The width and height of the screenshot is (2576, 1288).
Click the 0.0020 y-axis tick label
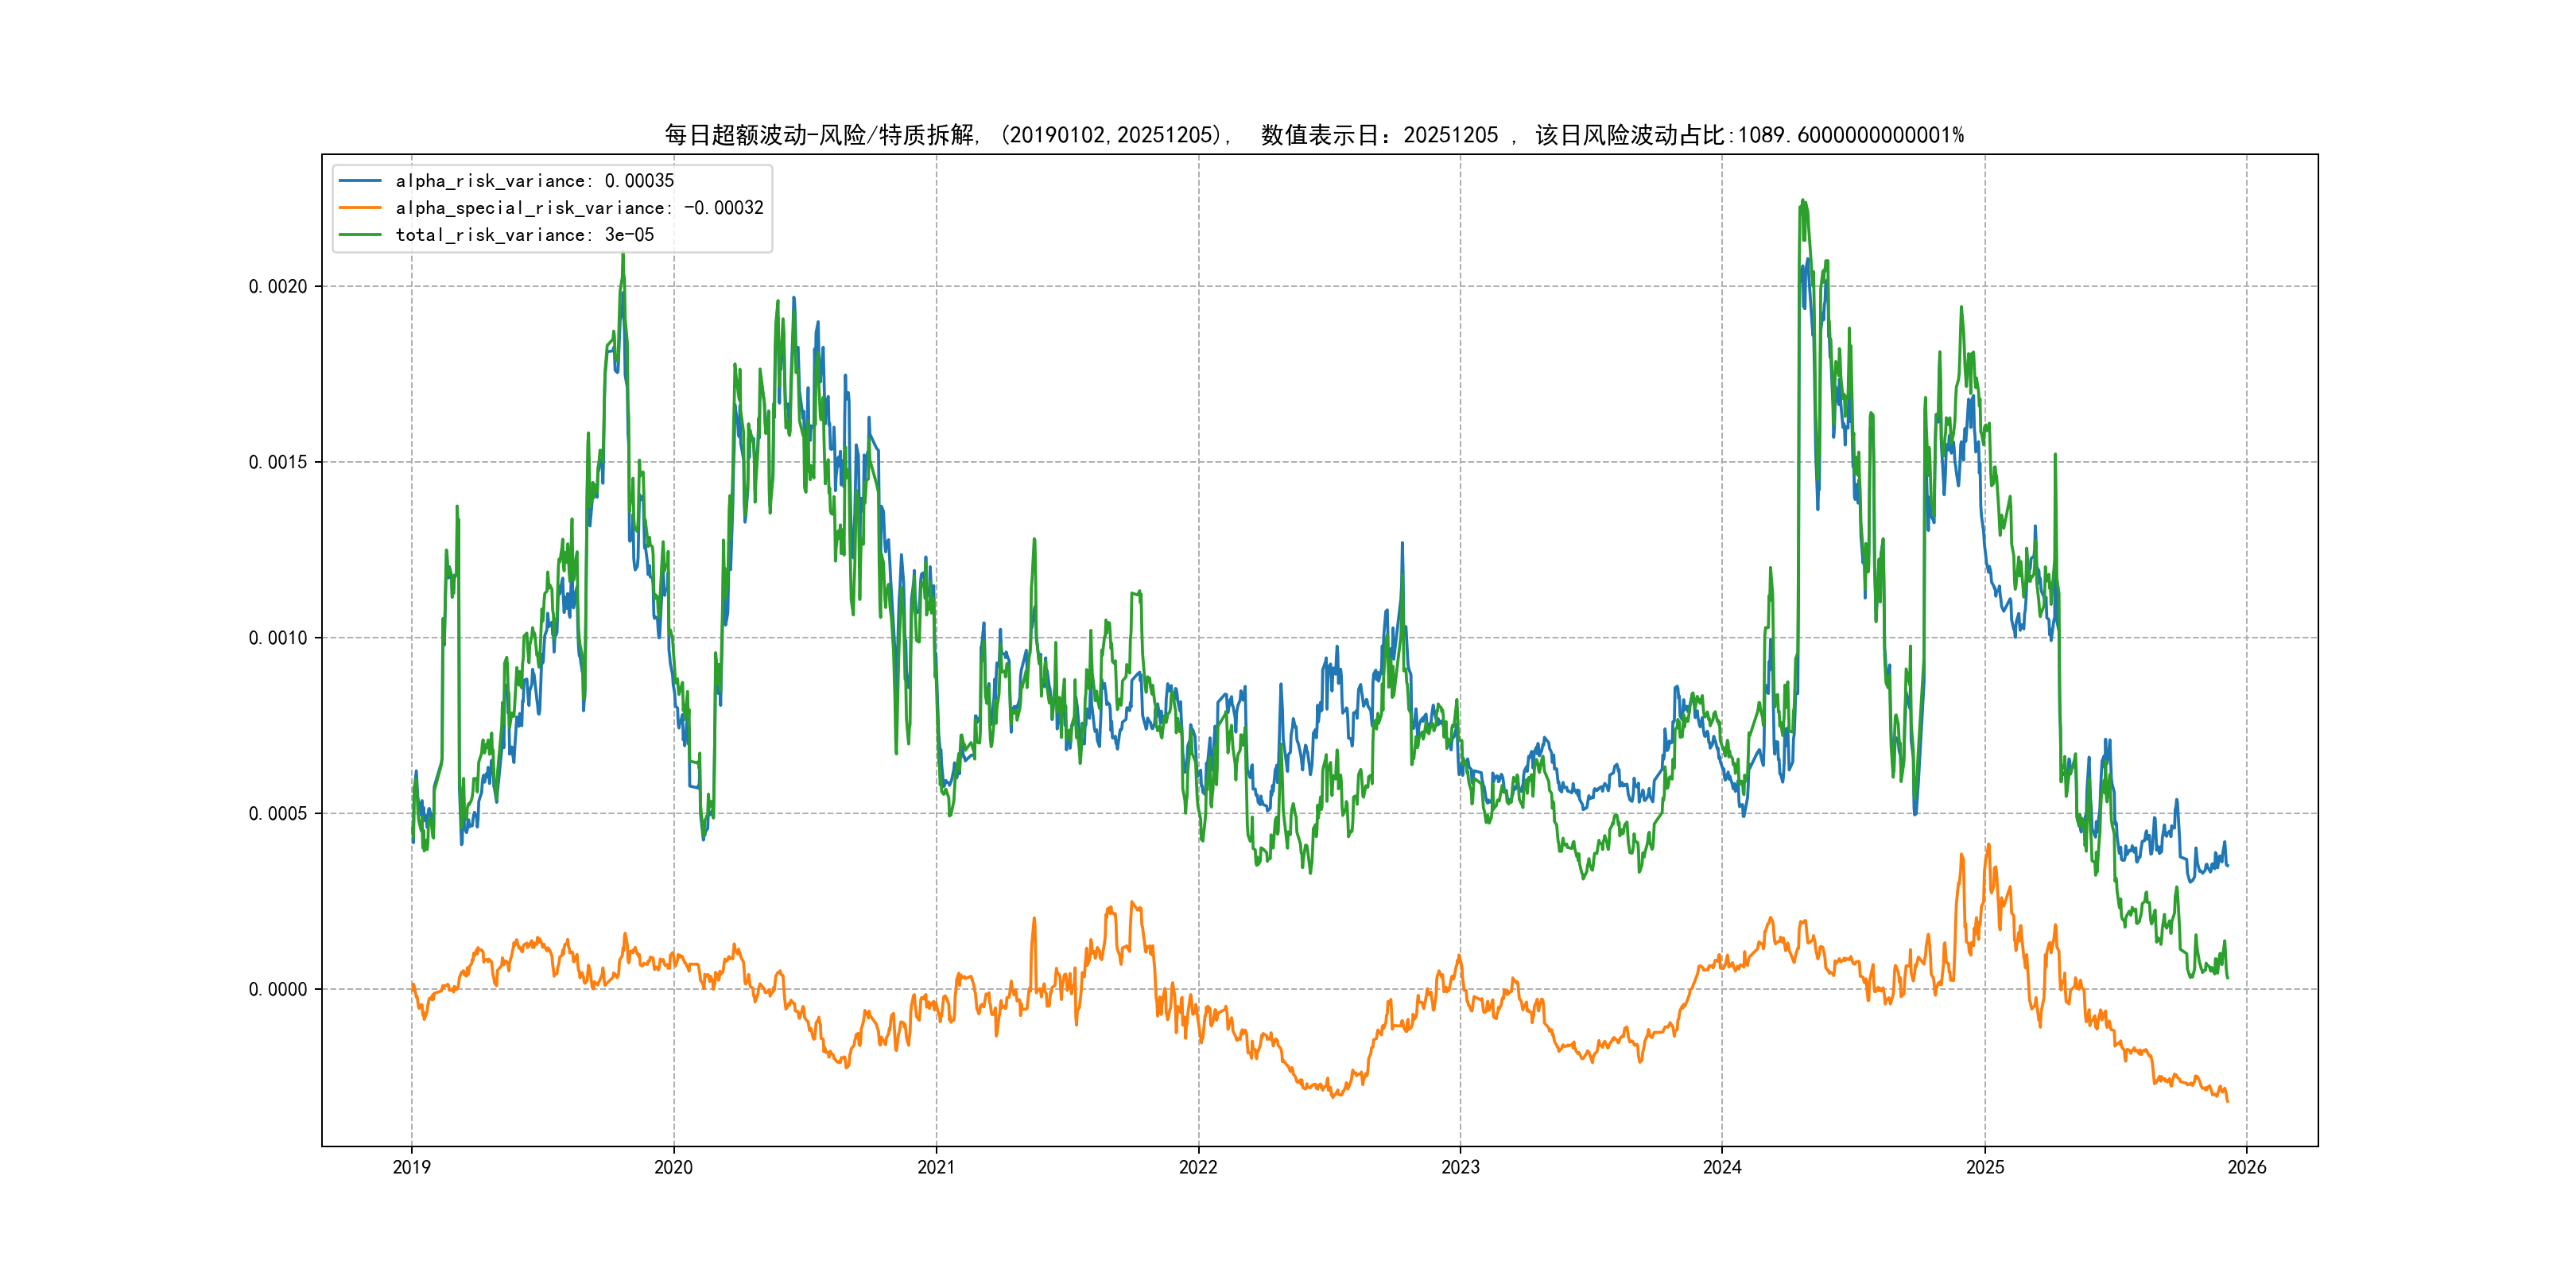[278, 287]
